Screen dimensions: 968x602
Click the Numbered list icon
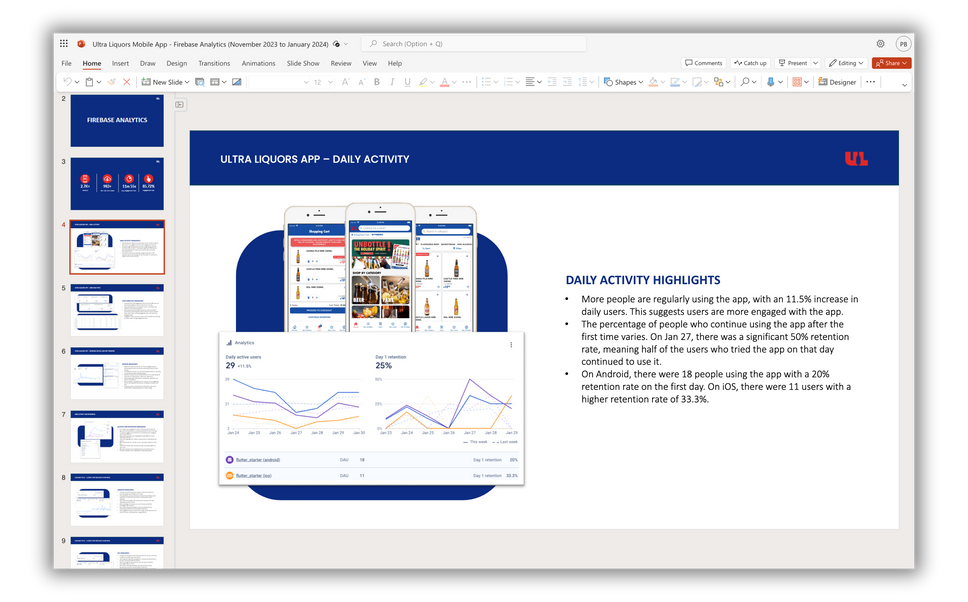(508, 82)
